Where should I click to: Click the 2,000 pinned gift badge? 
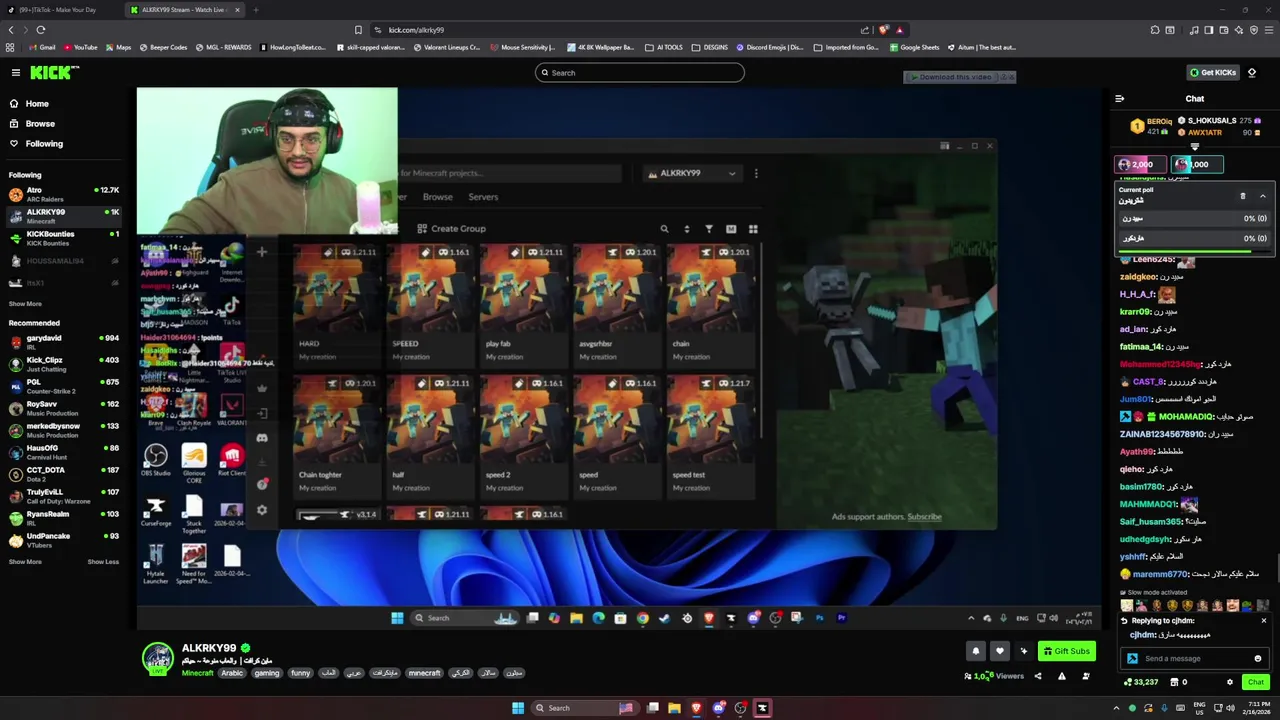point(1141,164)
